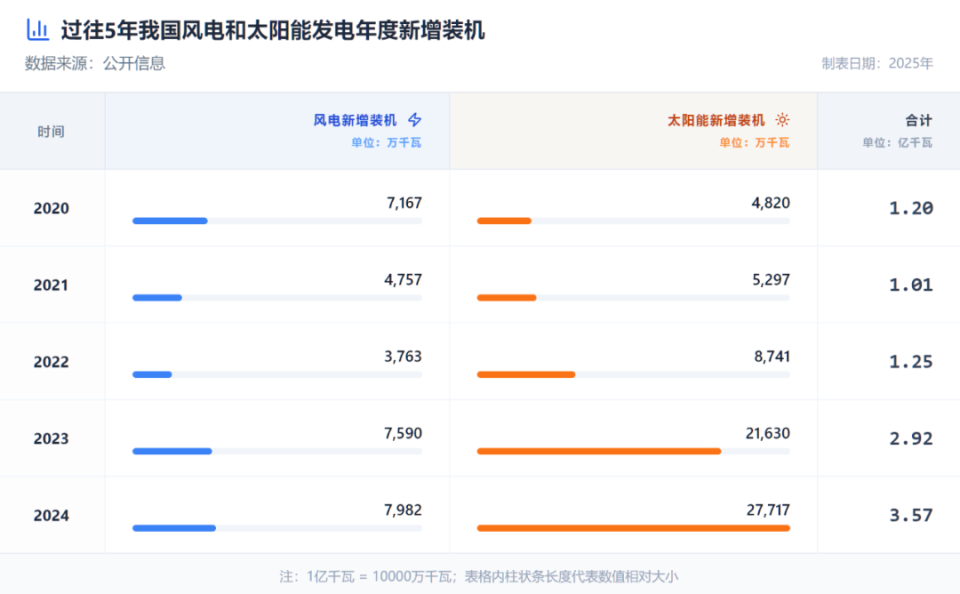Viewport: 960px width, 594px height.
Task: Click the 时间 column header
Action: [x=52, y=131]
